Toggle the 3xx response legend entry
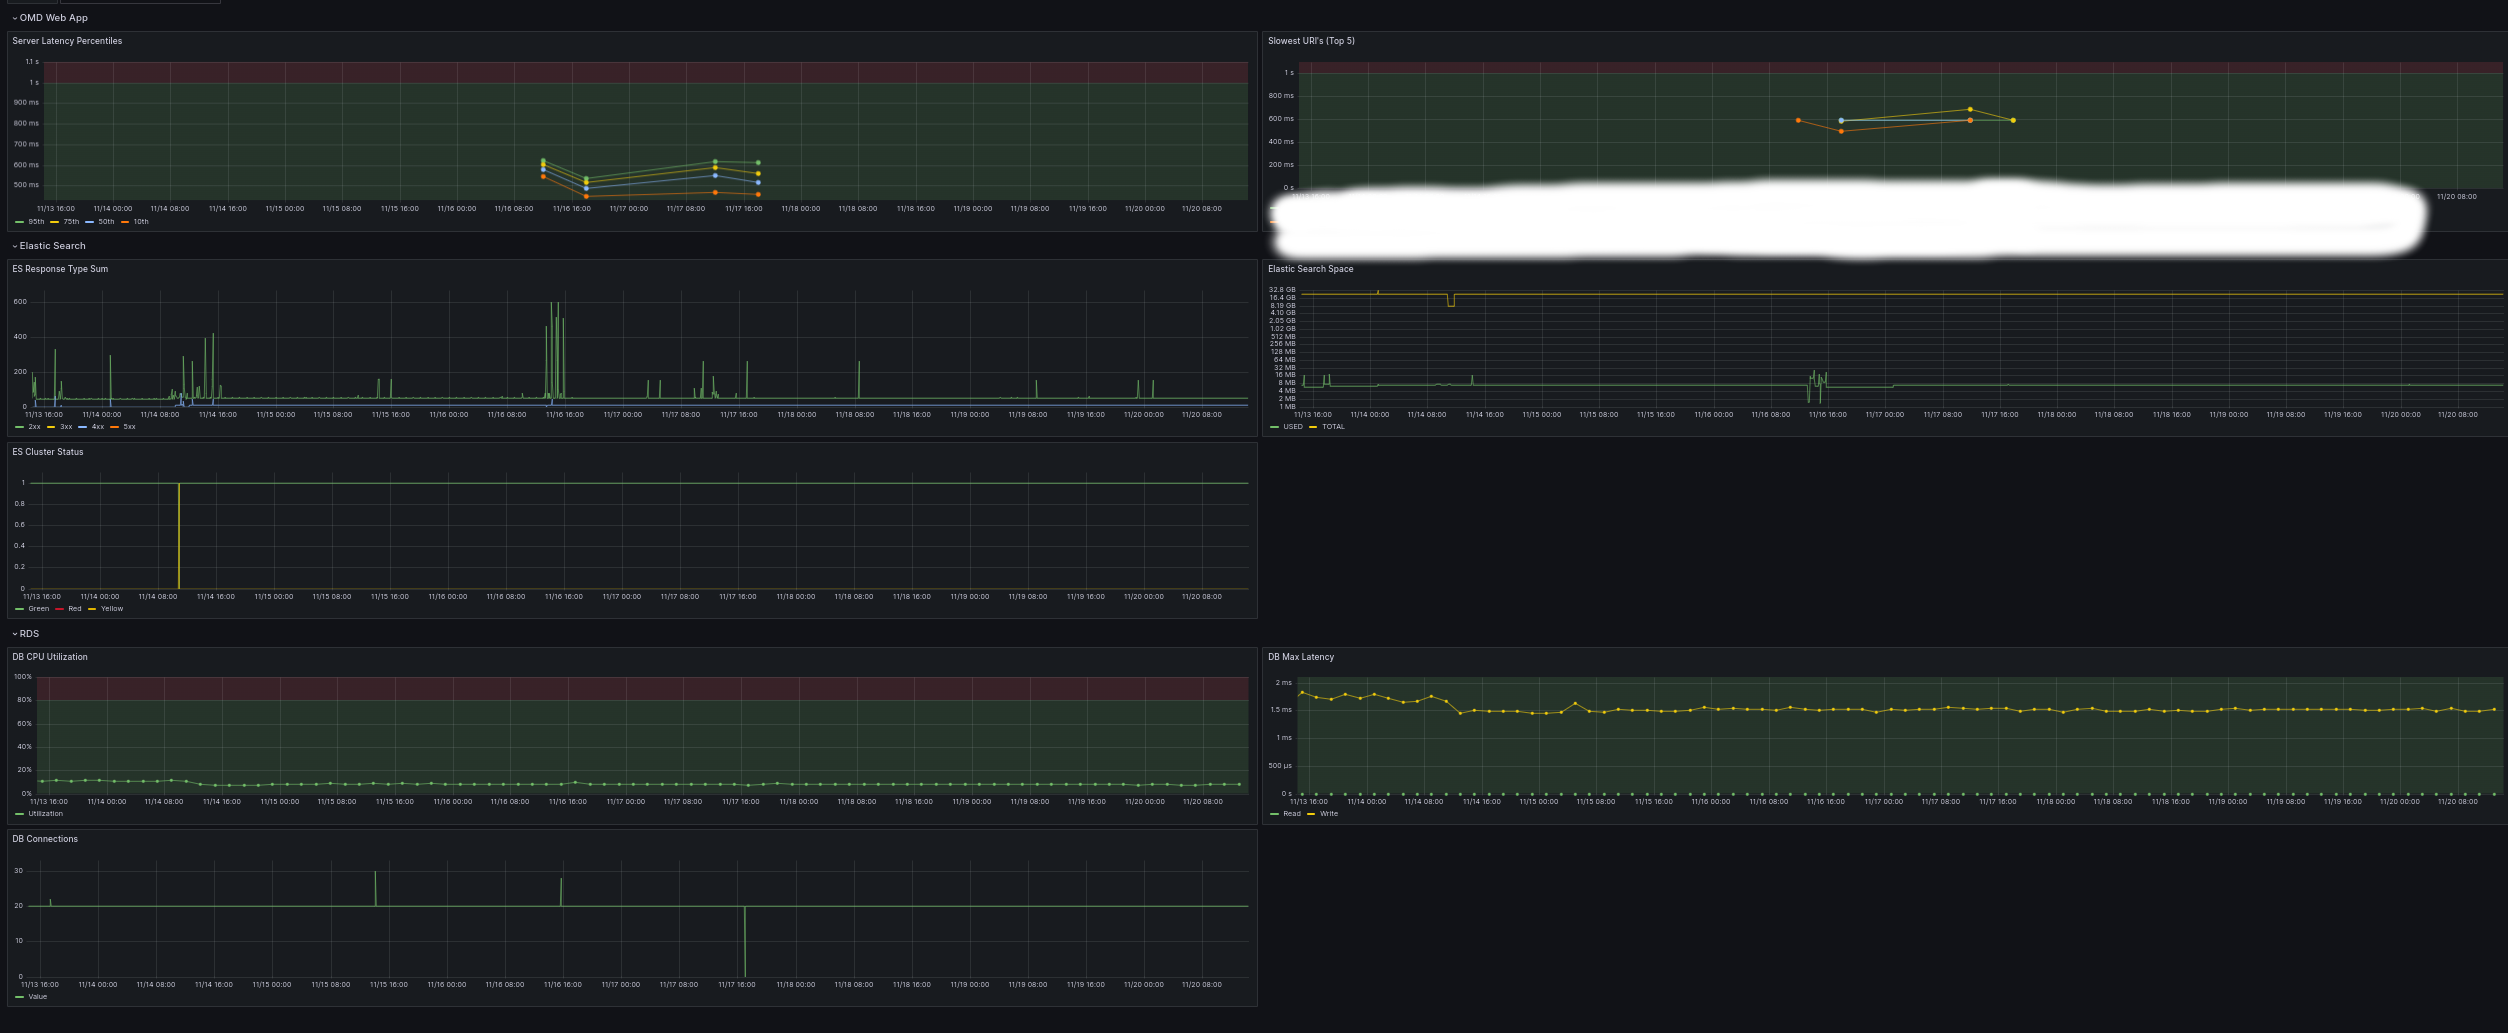The height and width of the screenshot is (1033, 2508). [x=66, y=427]
